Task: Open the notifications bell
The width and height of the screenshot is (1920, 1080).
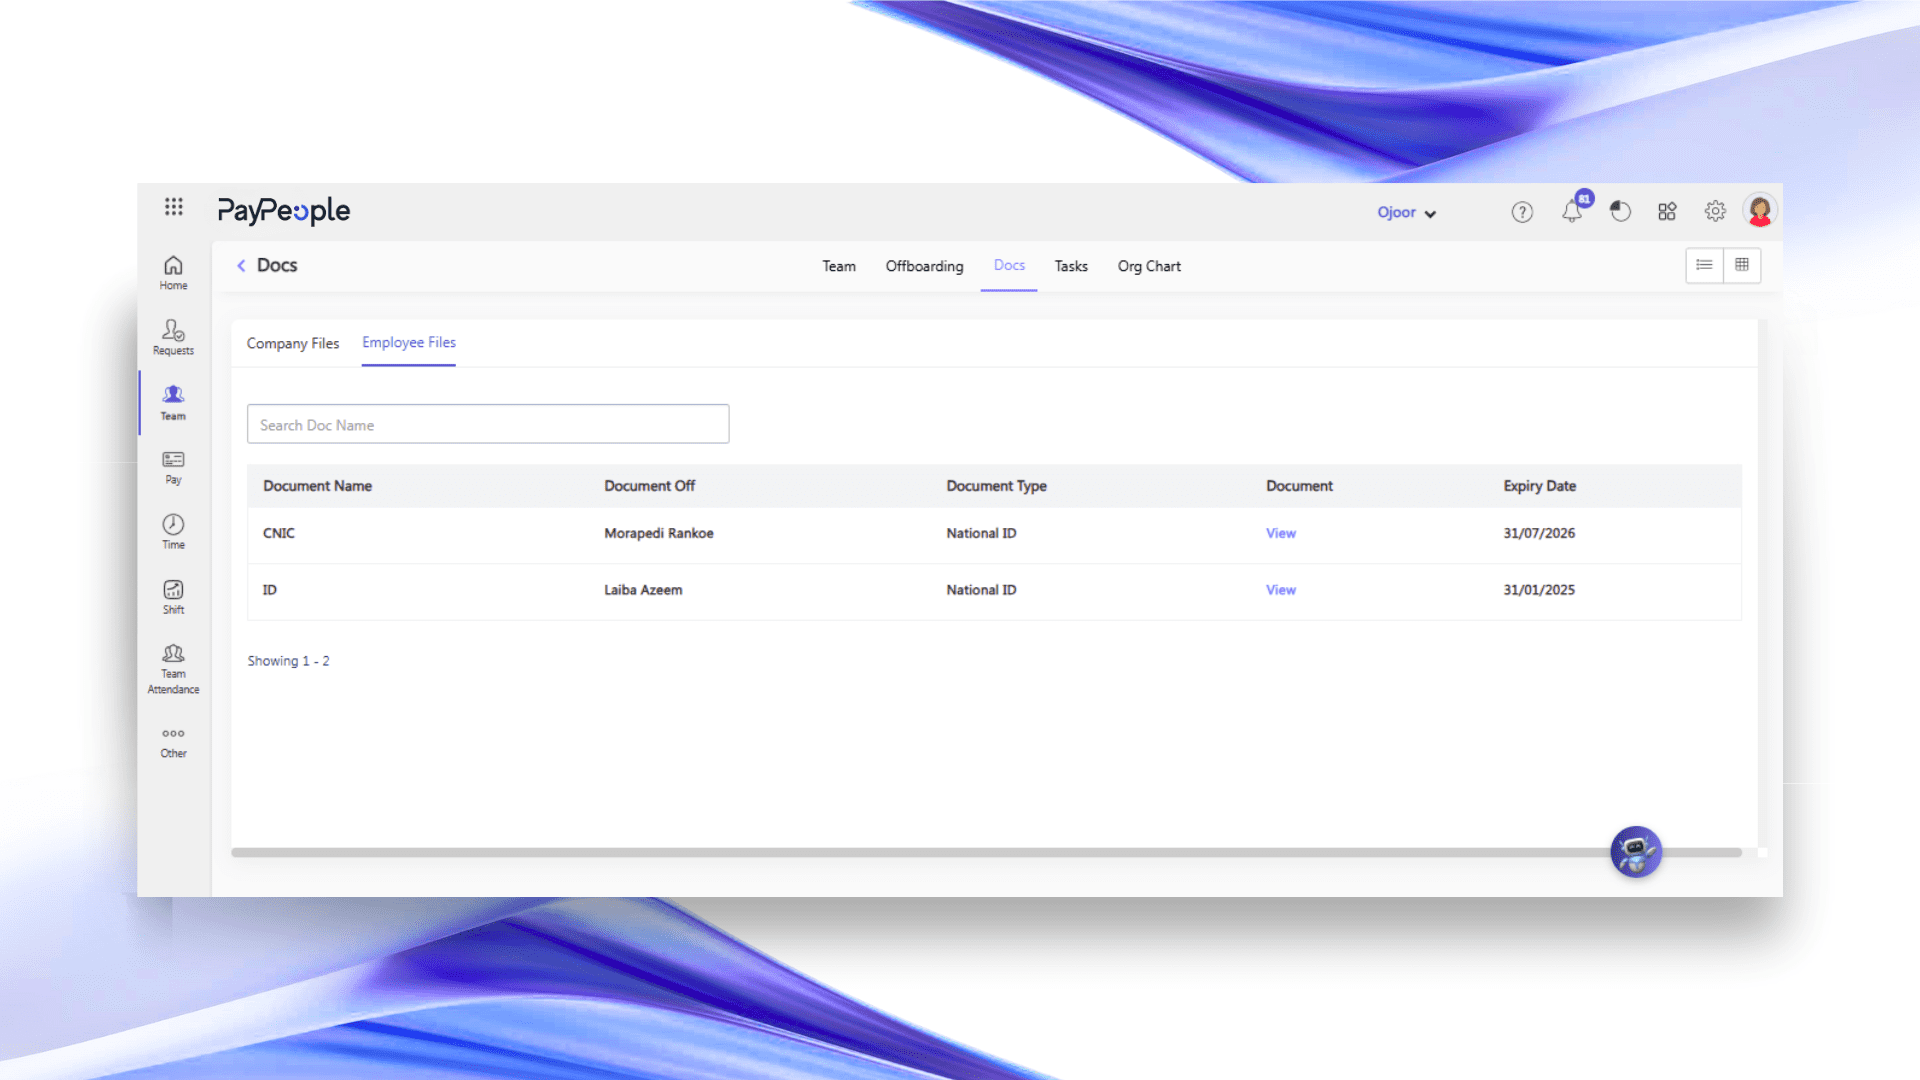Action: 1572,211
